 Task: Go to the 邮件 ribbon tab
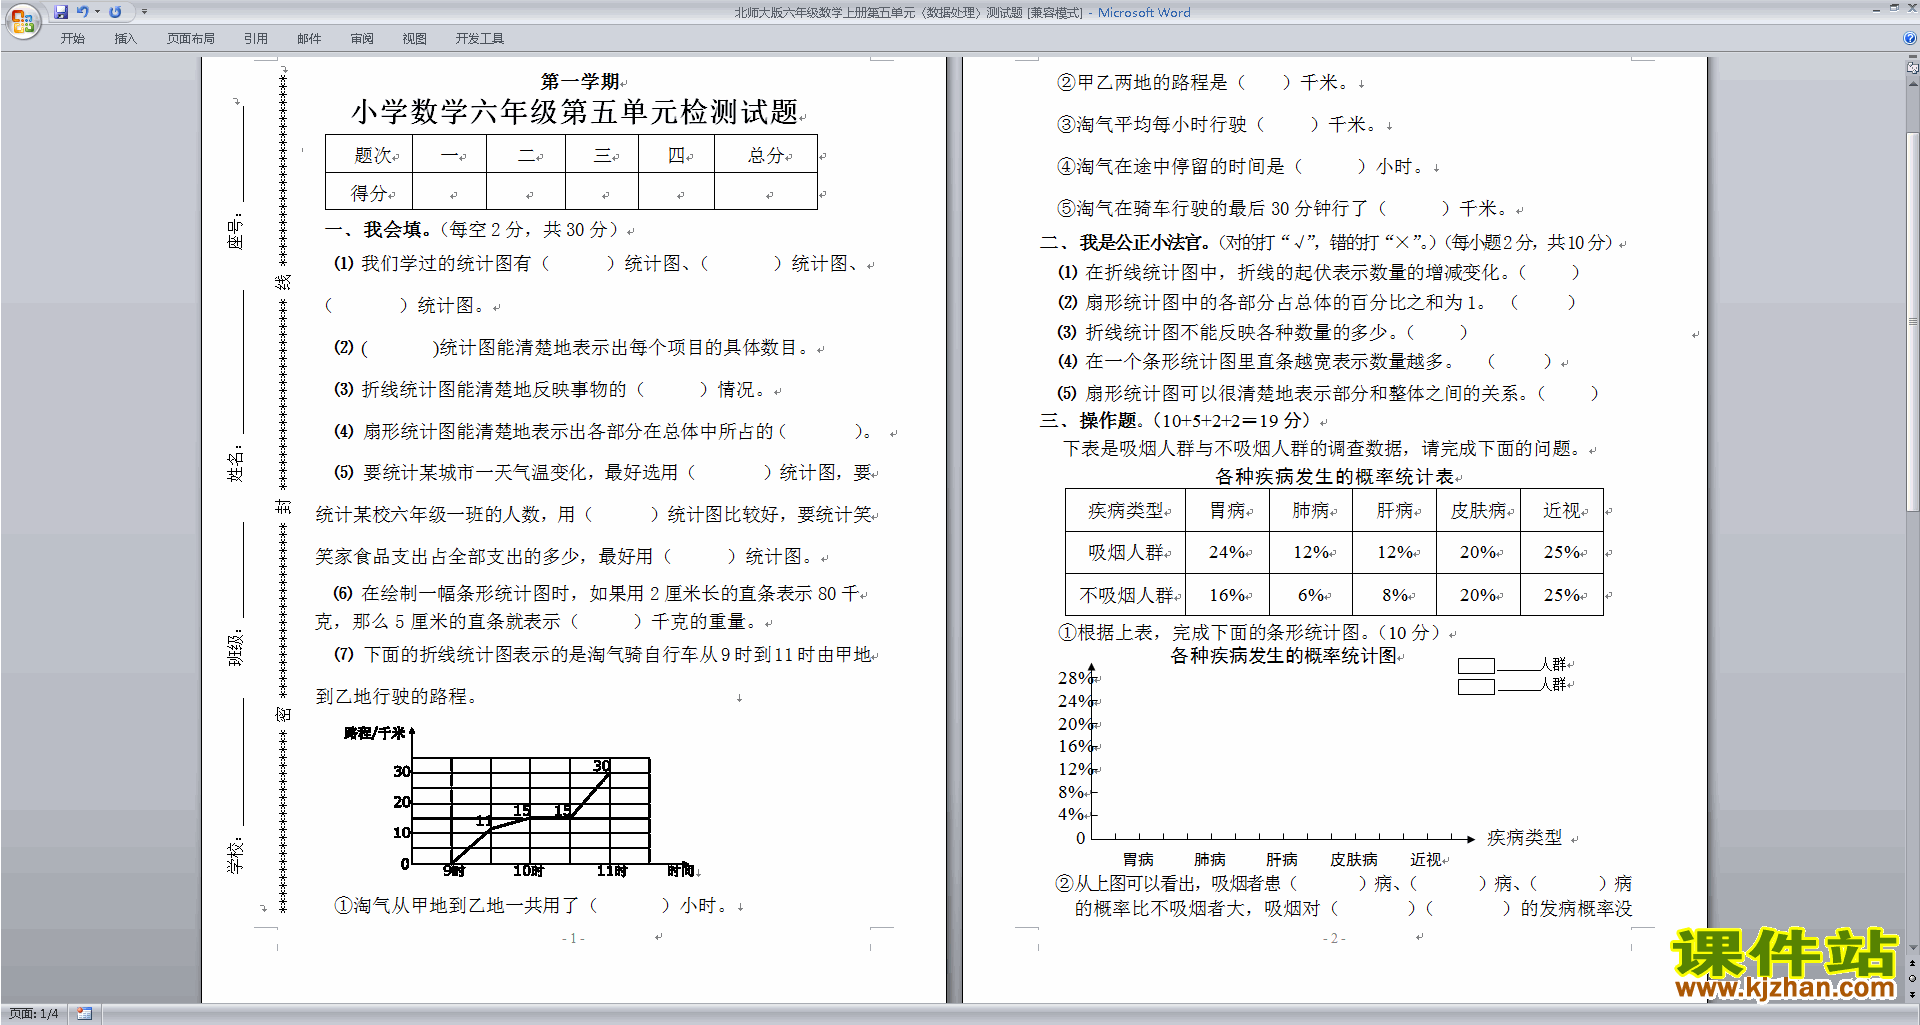click(x=309, y=38)
